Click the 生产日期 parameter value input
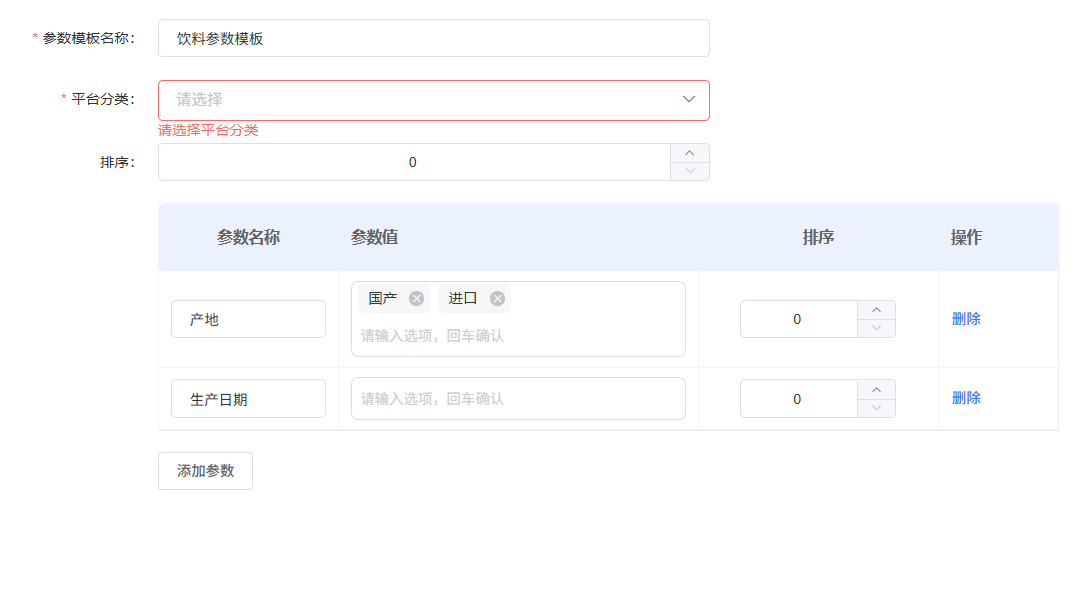Screen dimensions: 1075x591 tap(518, 398)
